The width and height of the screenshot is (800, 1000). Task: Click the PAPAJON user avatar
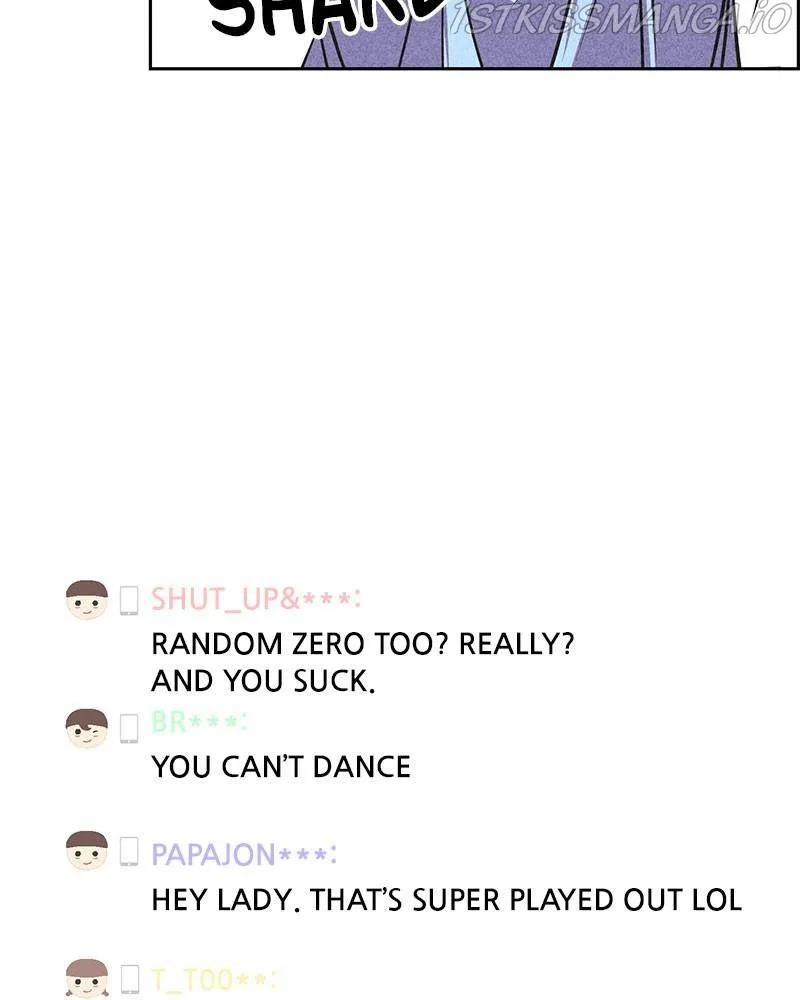(87, 851)
